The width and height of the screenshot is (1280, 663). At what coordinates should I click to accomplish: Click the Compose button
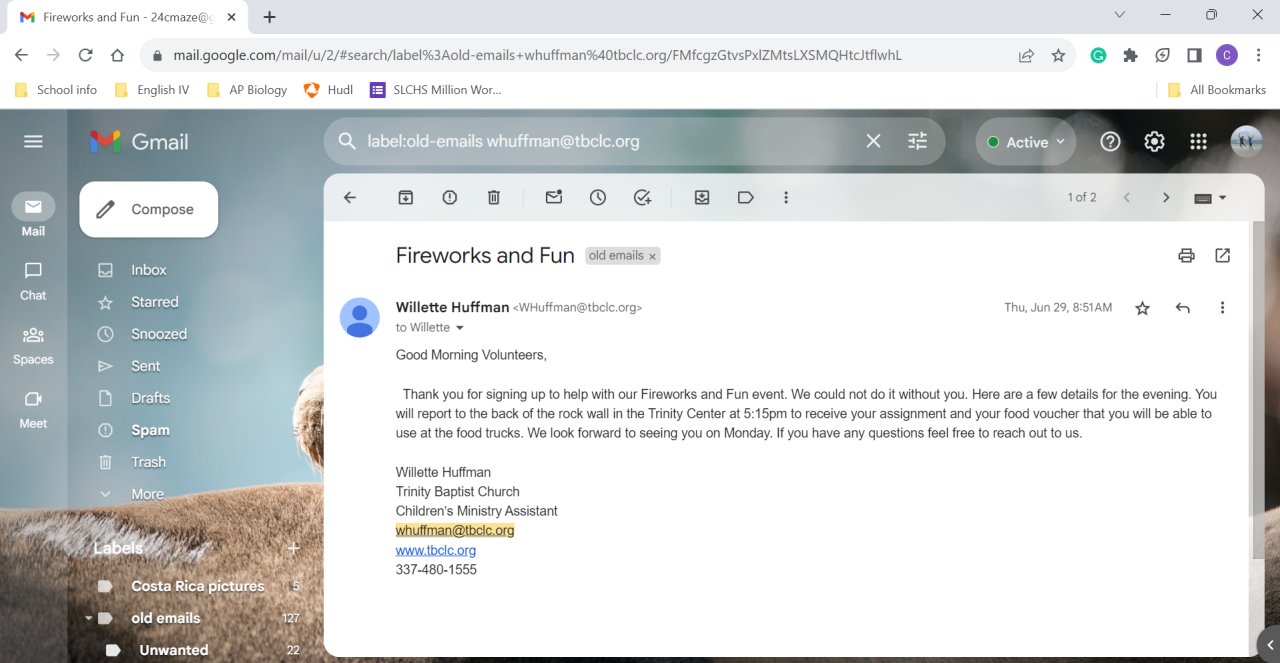(x=149, y=210)
